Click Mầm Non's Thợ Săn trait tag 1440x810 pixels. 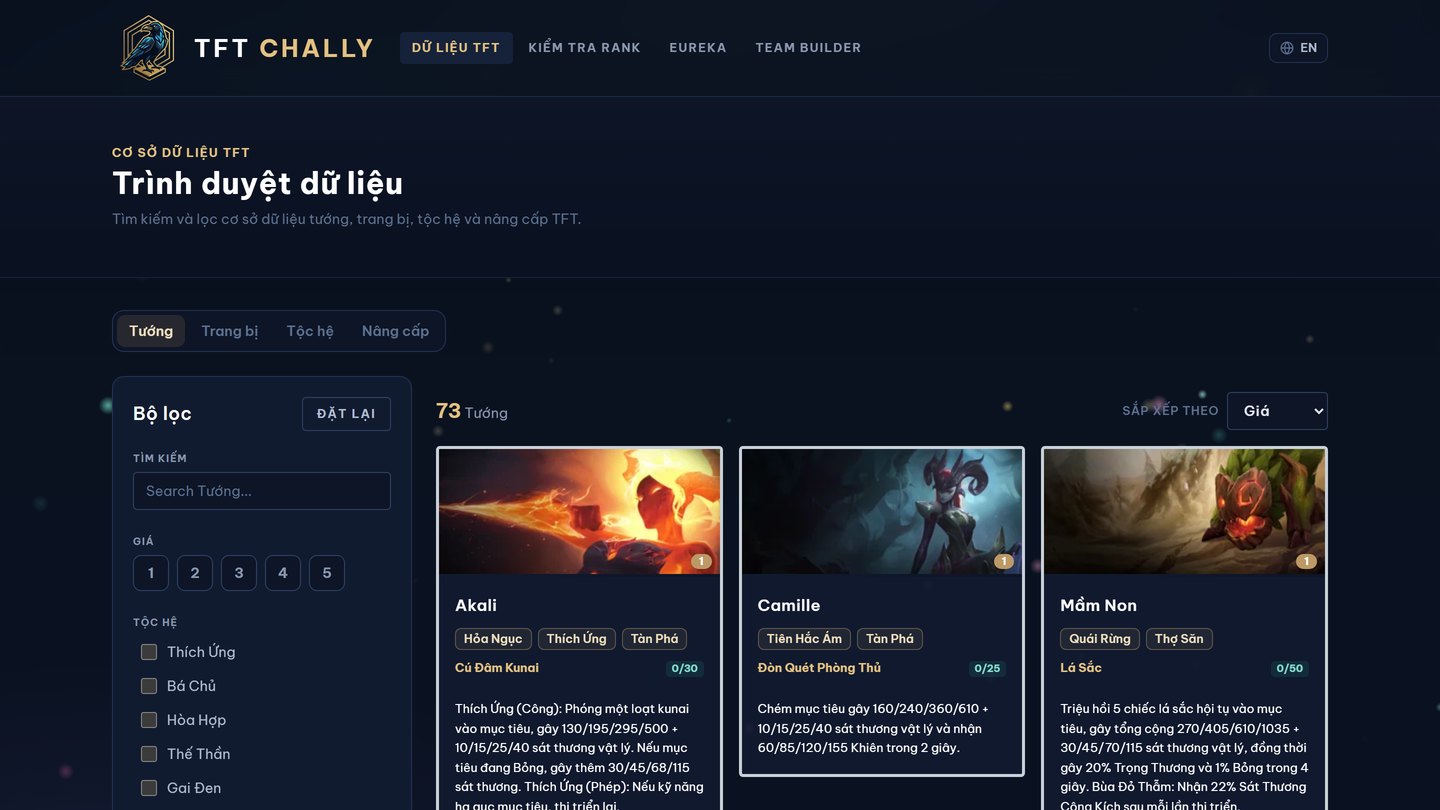1179,639
